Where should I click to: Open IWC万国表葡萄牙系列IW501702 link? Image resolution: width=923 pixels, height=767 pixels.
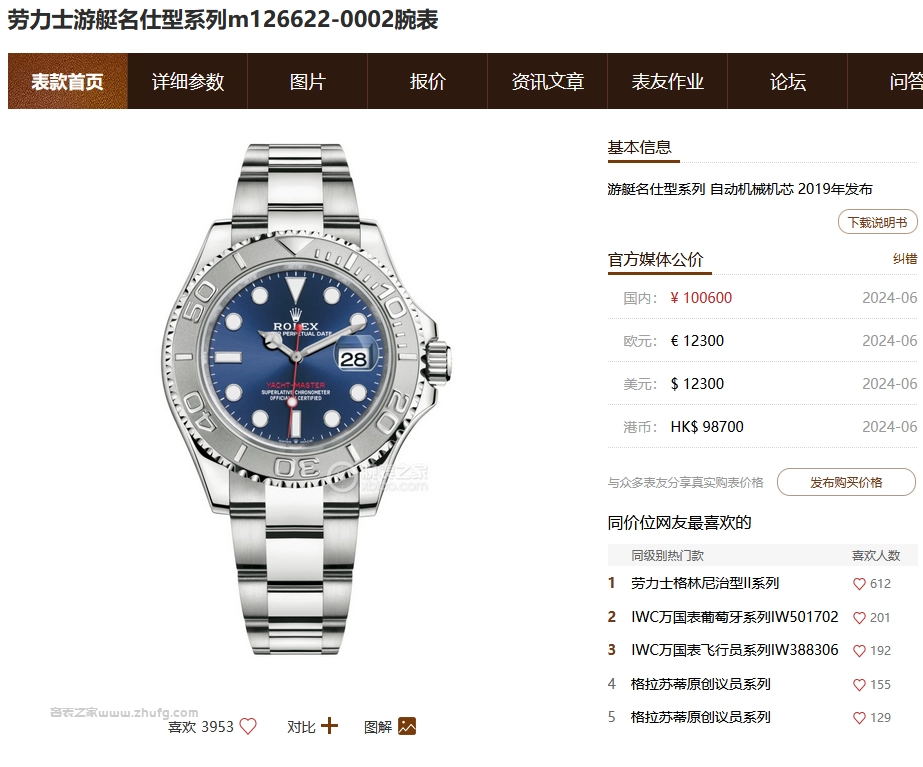(x=734, y=617)
